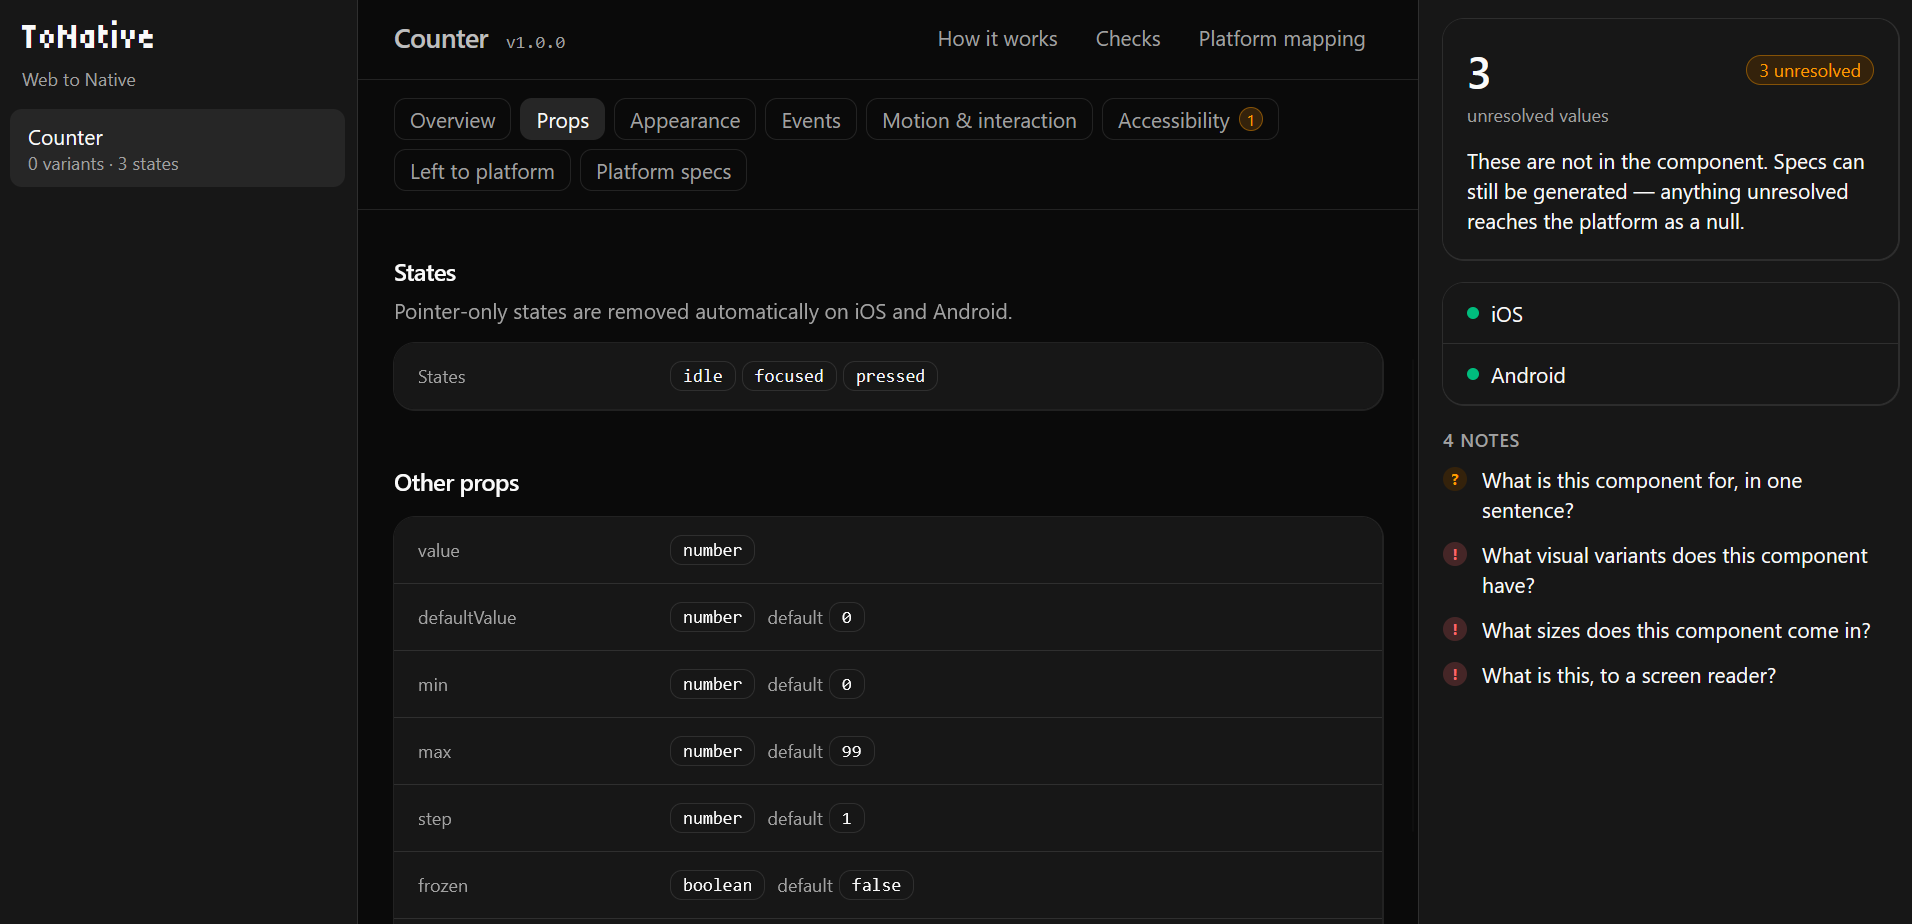Click the red alert icon beside sizes note
Image resolution: width=1912 pixels, height=924 pixels.
click(1455, 630)
